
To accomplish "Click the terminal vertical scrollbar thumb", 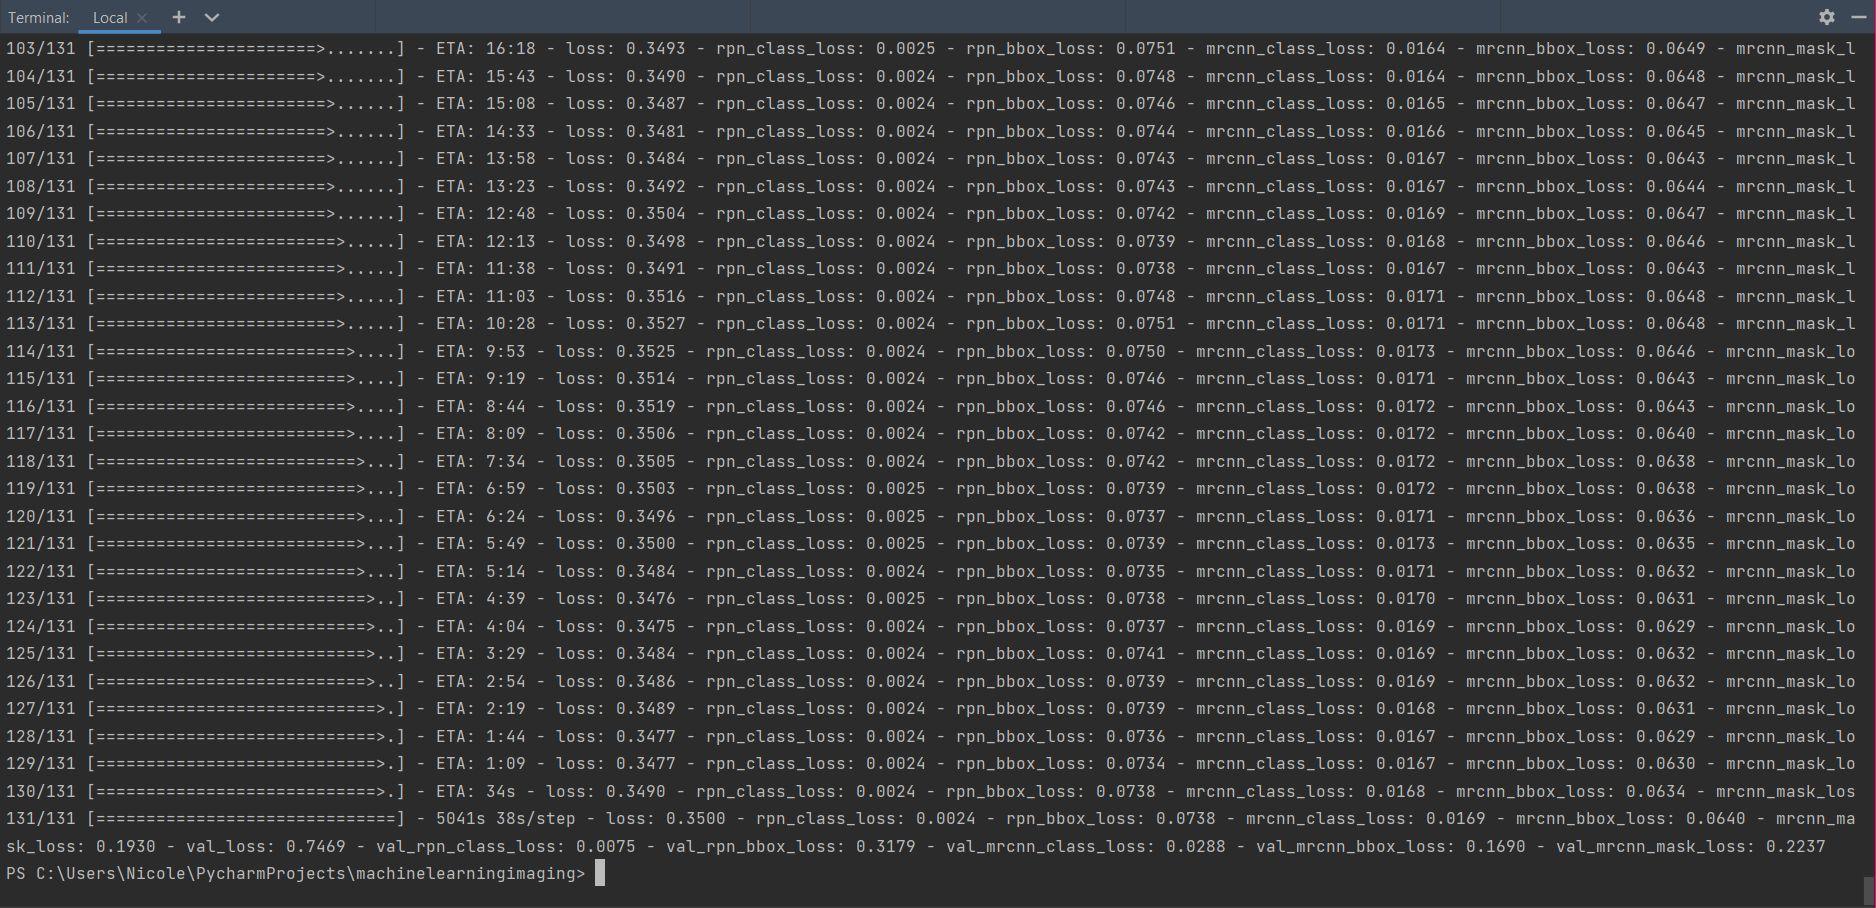I will click(x=1868, y=889).
